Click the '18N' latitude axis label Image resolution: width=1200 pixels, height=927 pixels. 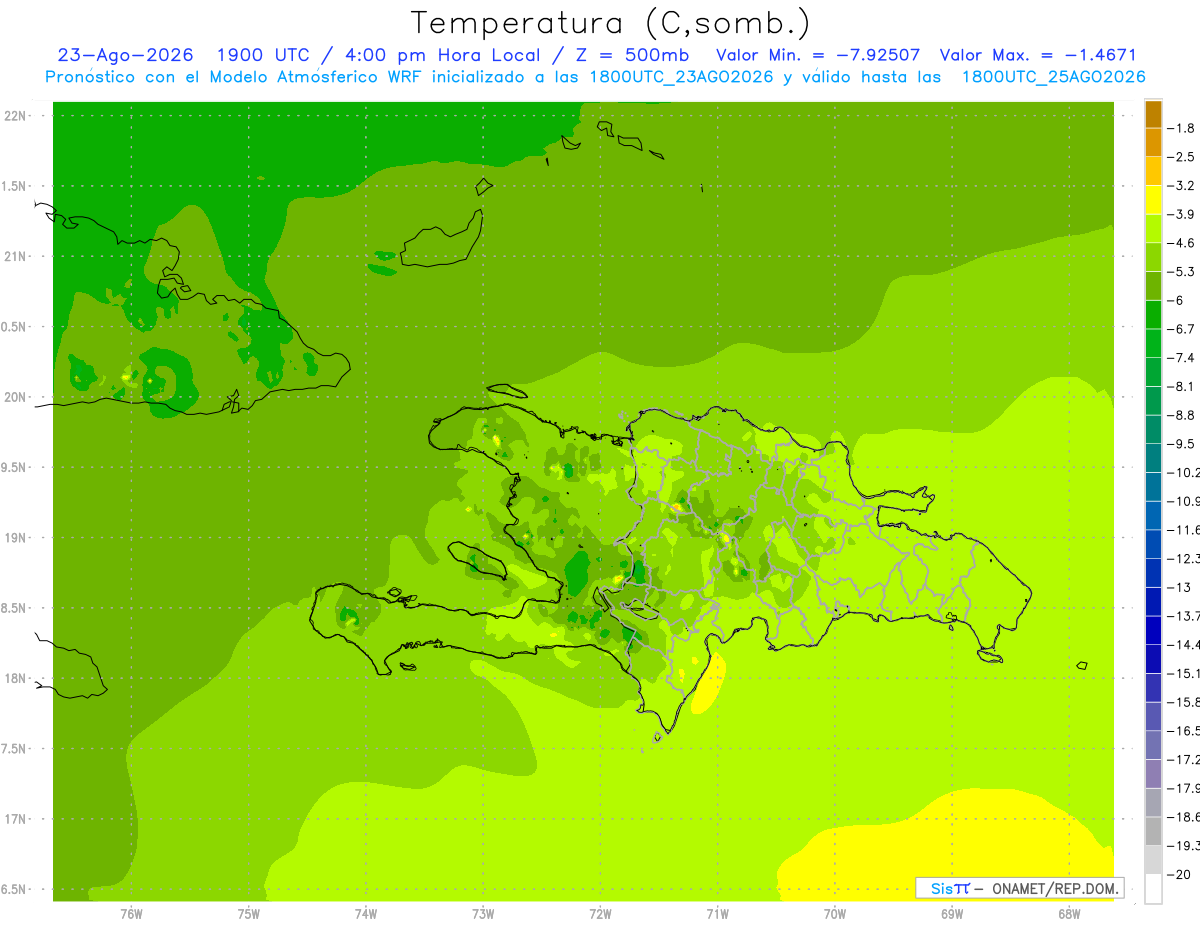coord(15,678)
